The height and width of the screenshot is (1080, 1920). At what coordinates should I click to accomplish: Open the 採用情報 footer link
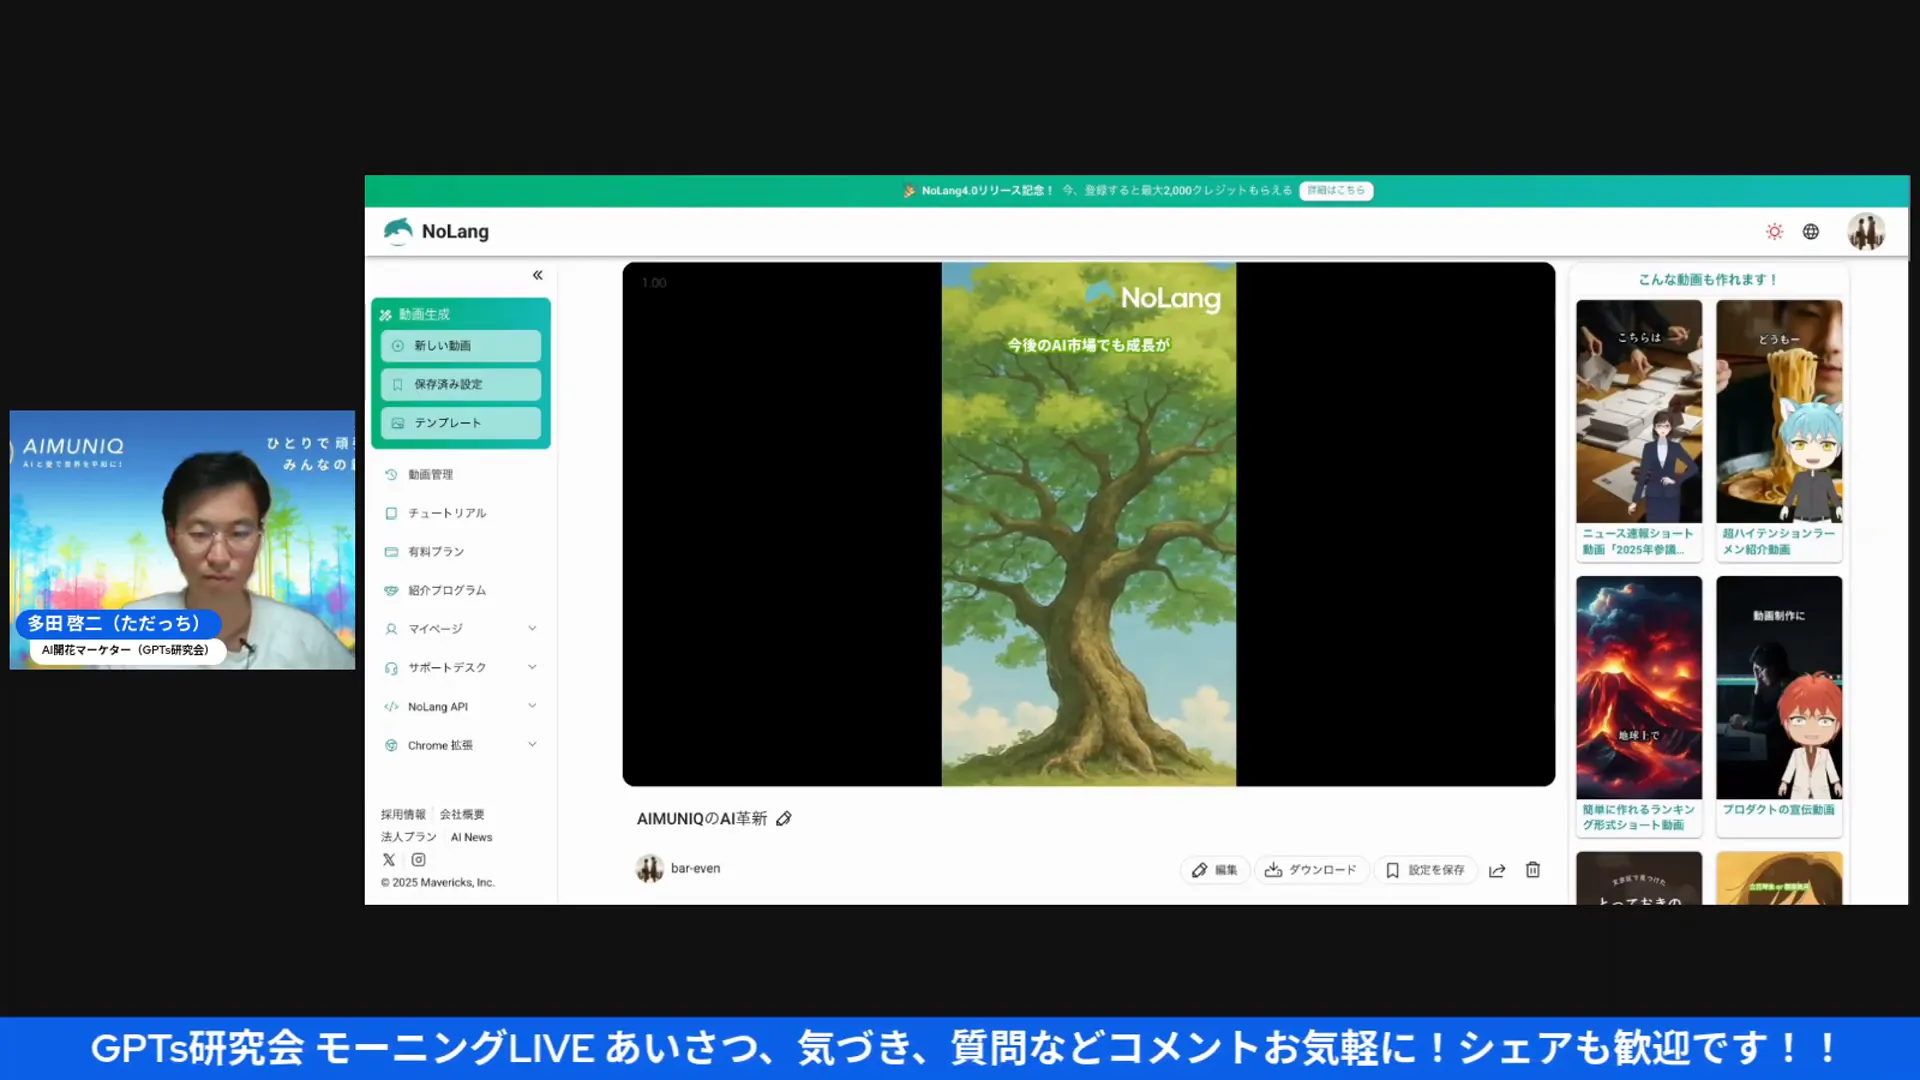[x=403, y=815]
